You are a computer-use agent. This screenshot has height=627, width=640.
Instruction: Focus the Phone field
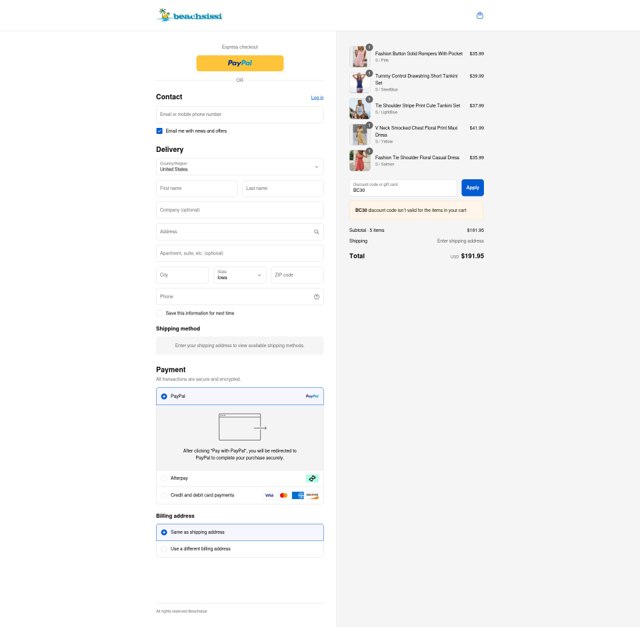240,297
